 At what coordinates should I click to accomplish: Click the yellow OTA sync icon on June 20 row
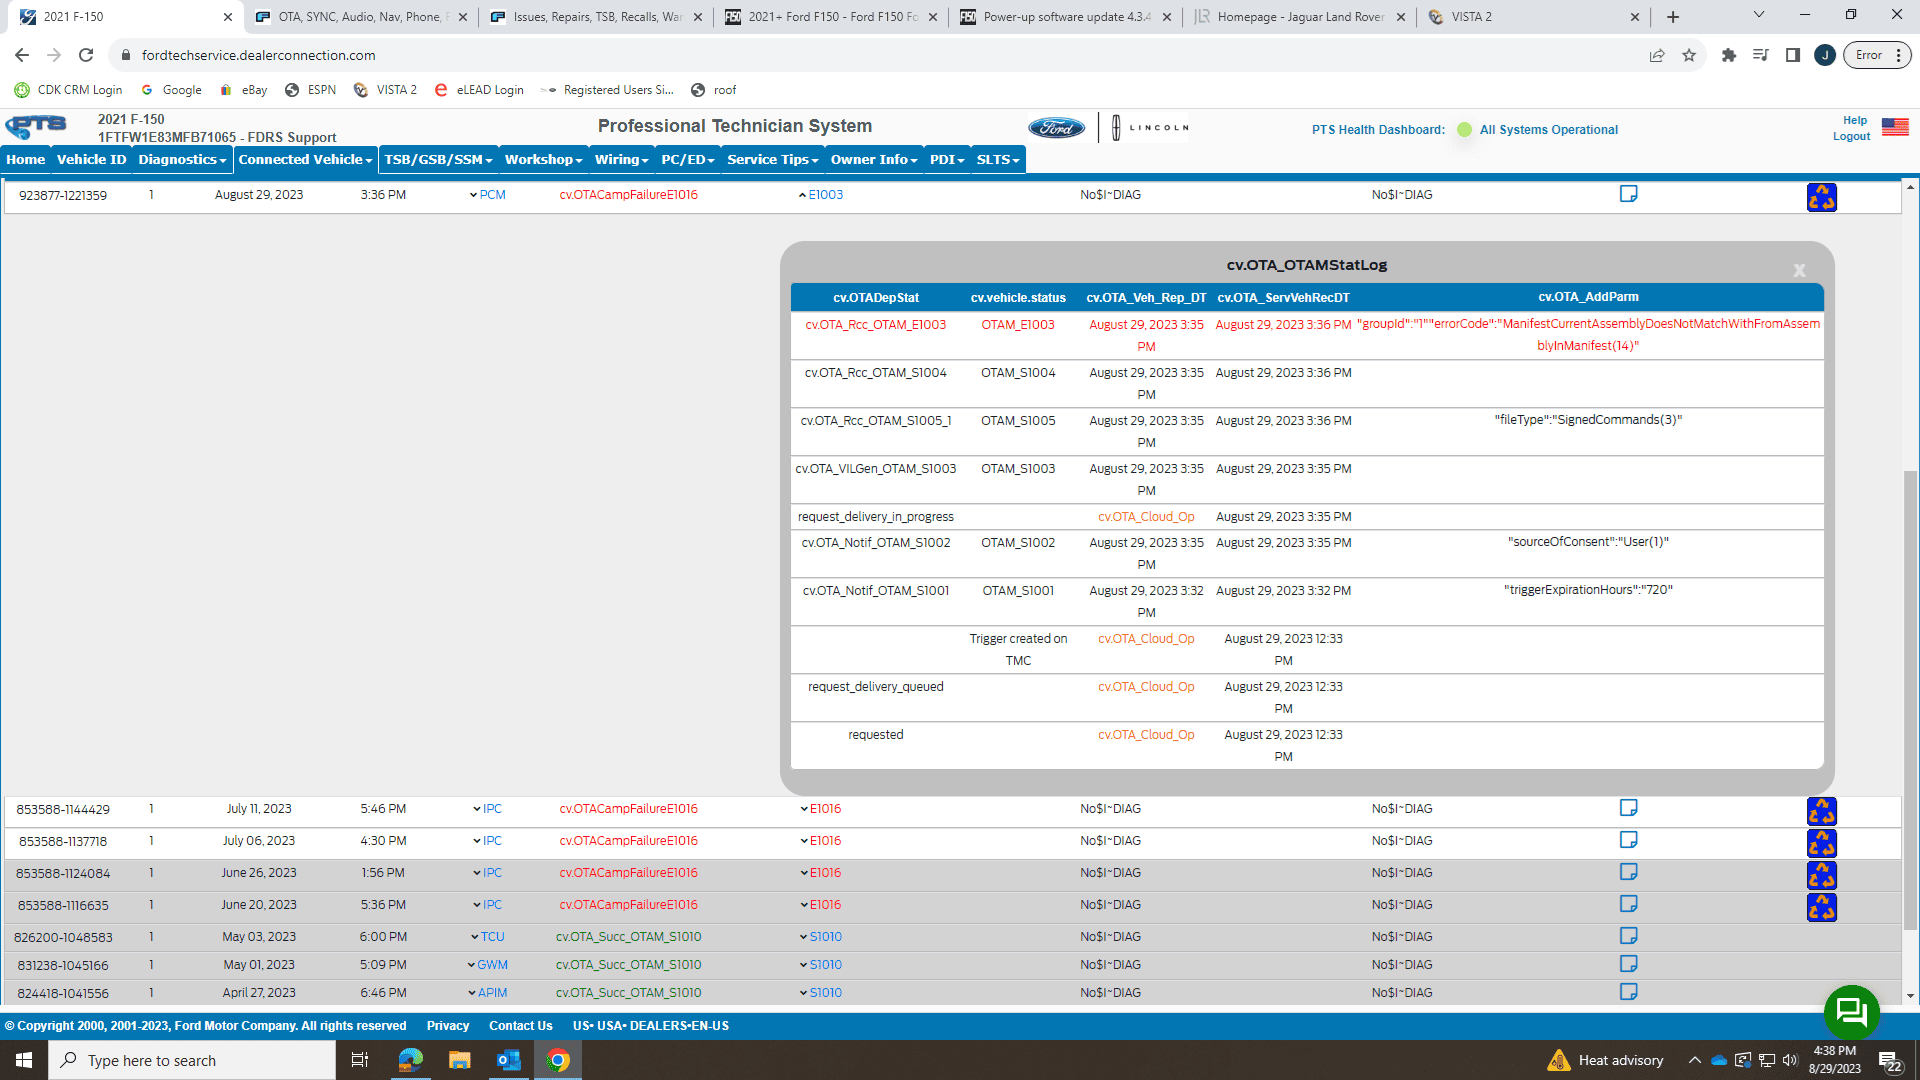1822,908
